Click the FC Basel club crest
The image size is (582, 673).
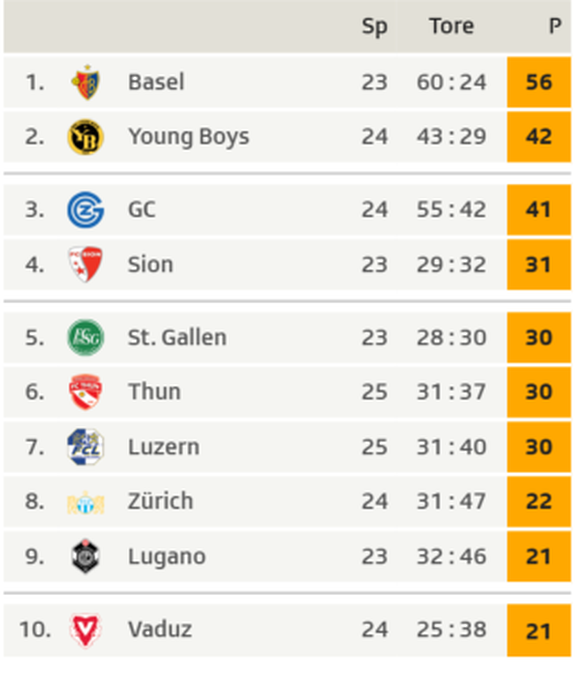click(x=86, y=82)
